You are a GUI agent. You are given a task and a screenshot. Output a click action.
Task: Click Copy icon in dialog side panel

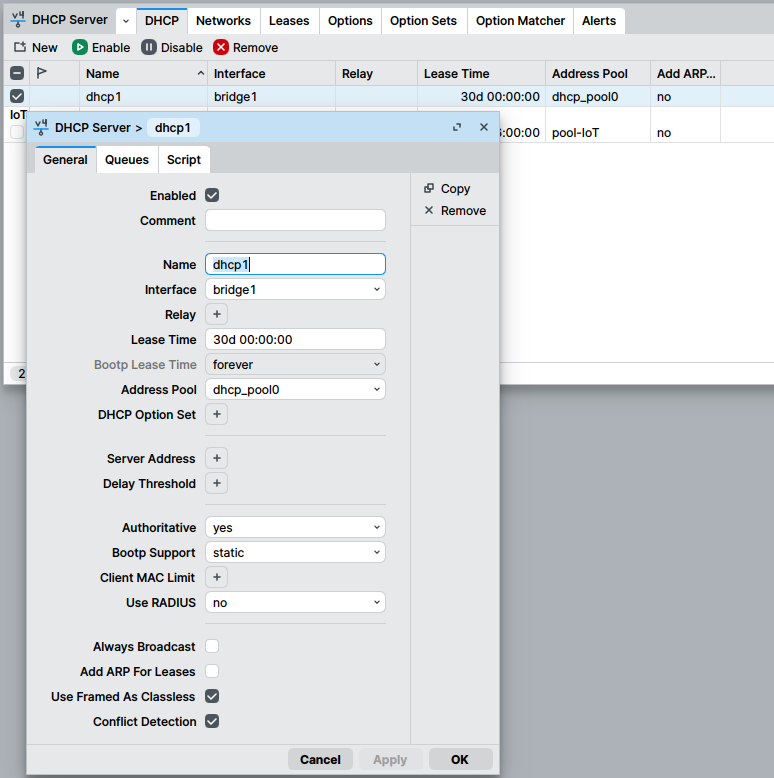pyautogui.click(x=429, y=188)
